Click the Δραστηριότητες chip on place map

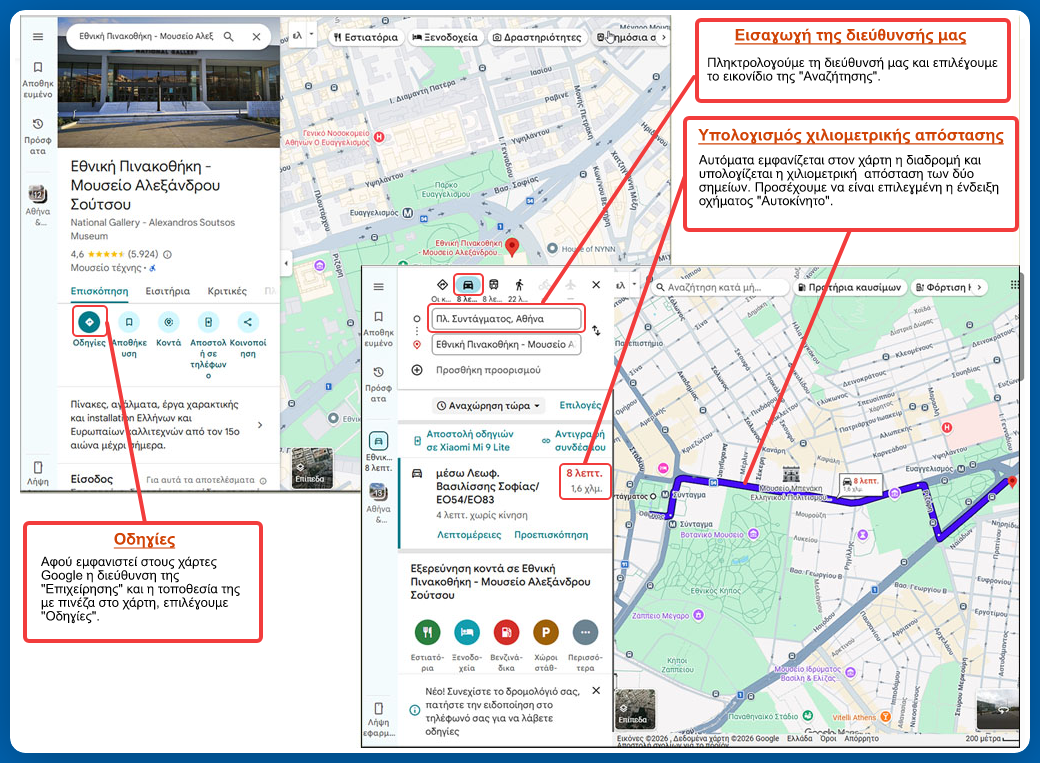click(x=537, y=37)
